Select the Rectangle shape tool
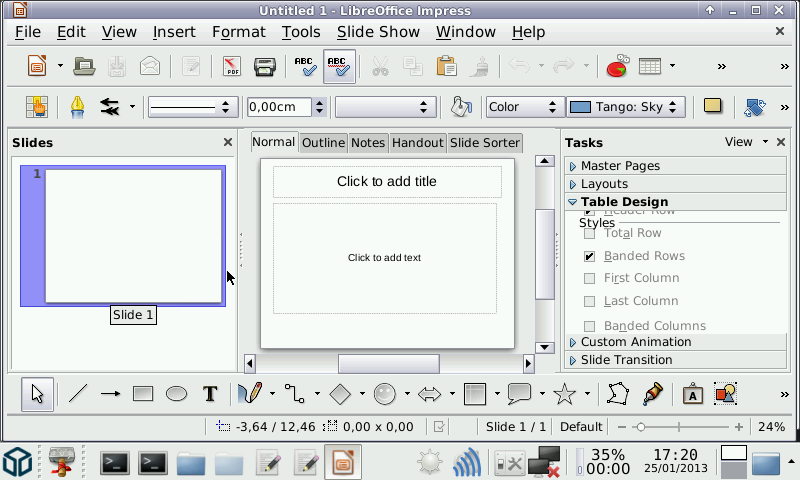Screen dimensions: 800x480 point(143,394)
